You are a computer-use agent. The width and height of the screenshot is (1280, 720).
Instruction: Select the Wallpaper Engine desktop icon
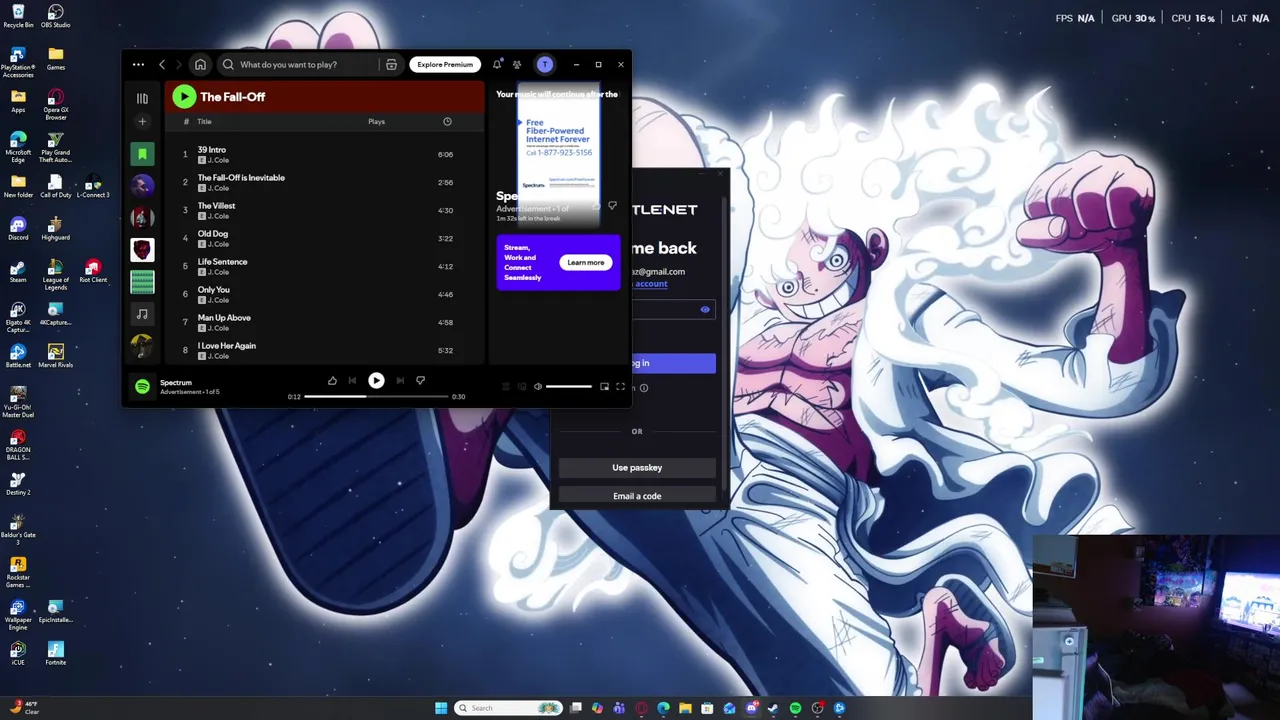click(x=18, y=614)
